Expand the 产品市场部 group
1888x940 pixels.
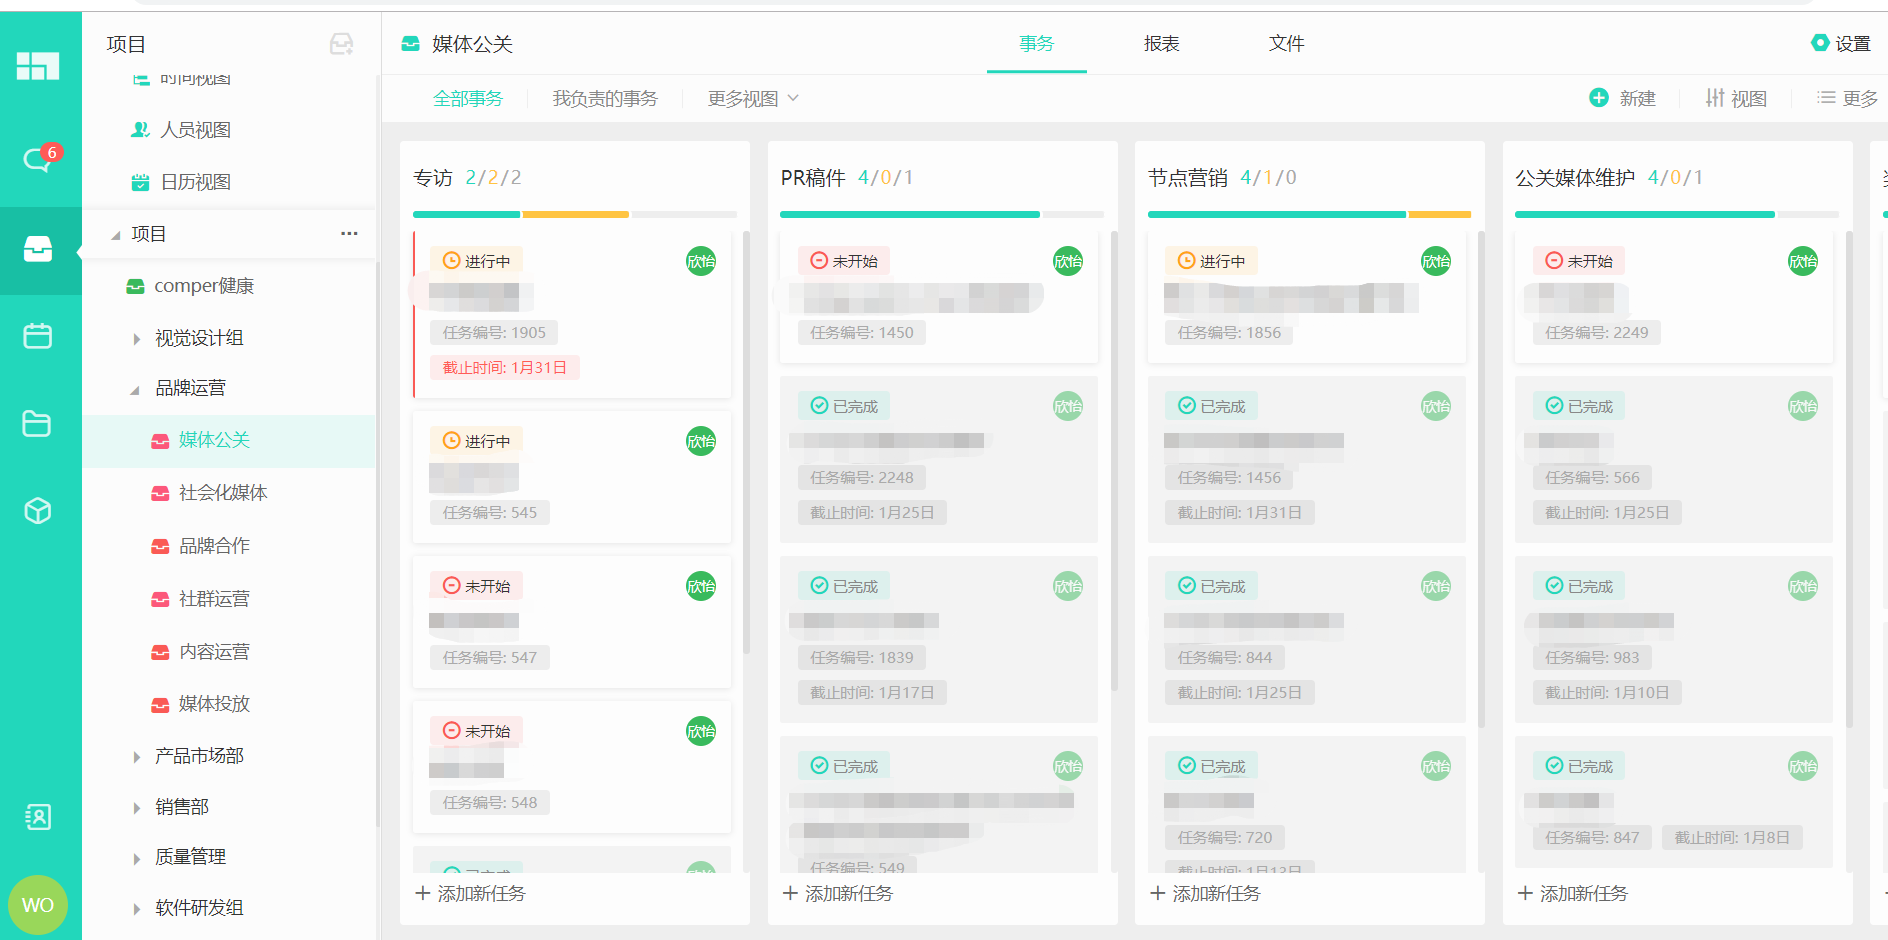[x=137, y=757]
